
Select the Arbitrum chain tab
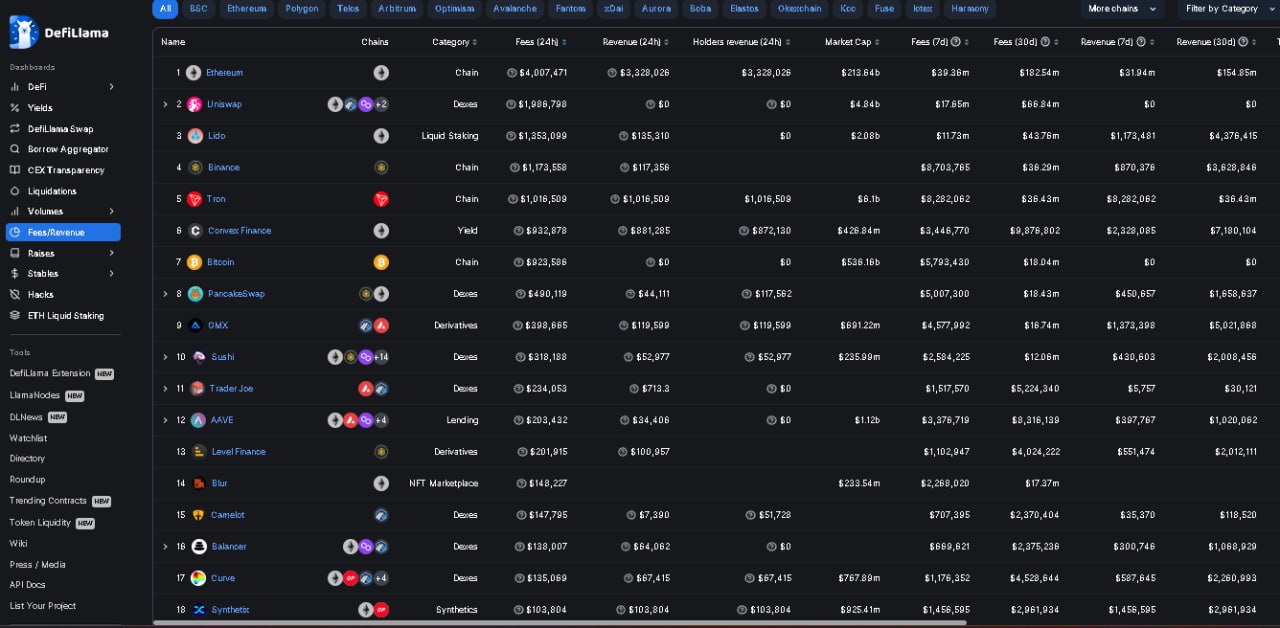pyautogui.click(x=397, y=9)
